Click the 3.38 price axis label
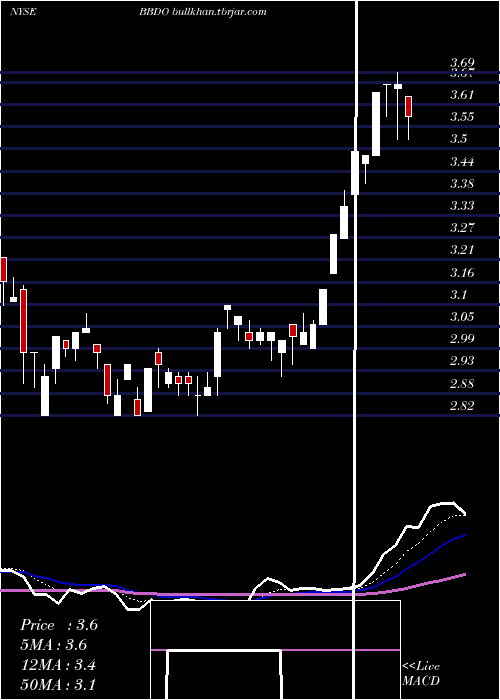Image resolution: width=500 pixels, height=700 pixels. click(x=462, y=183)
